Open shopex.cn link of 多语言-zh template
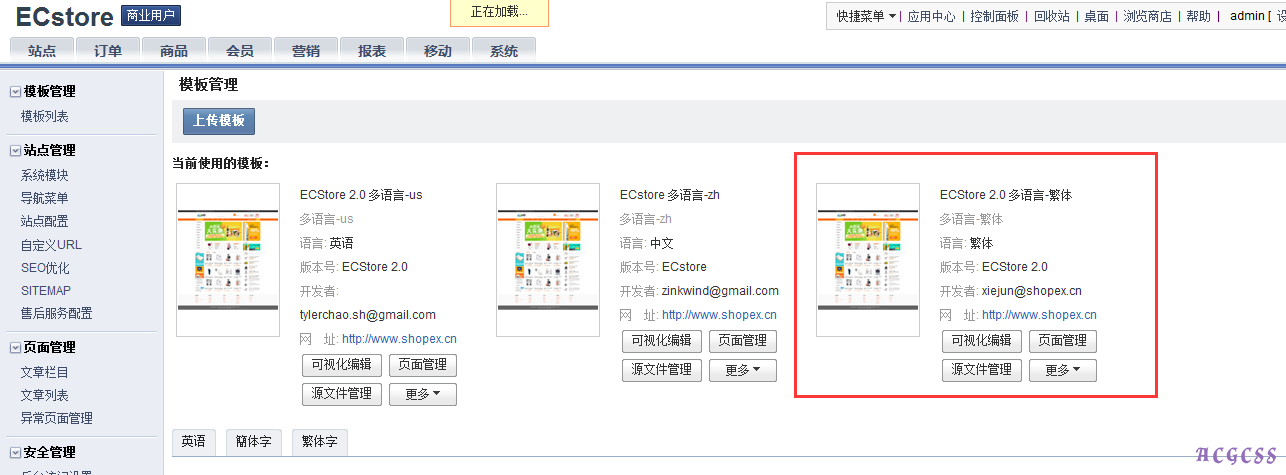The image size is (1286, 475). [719, 315]
